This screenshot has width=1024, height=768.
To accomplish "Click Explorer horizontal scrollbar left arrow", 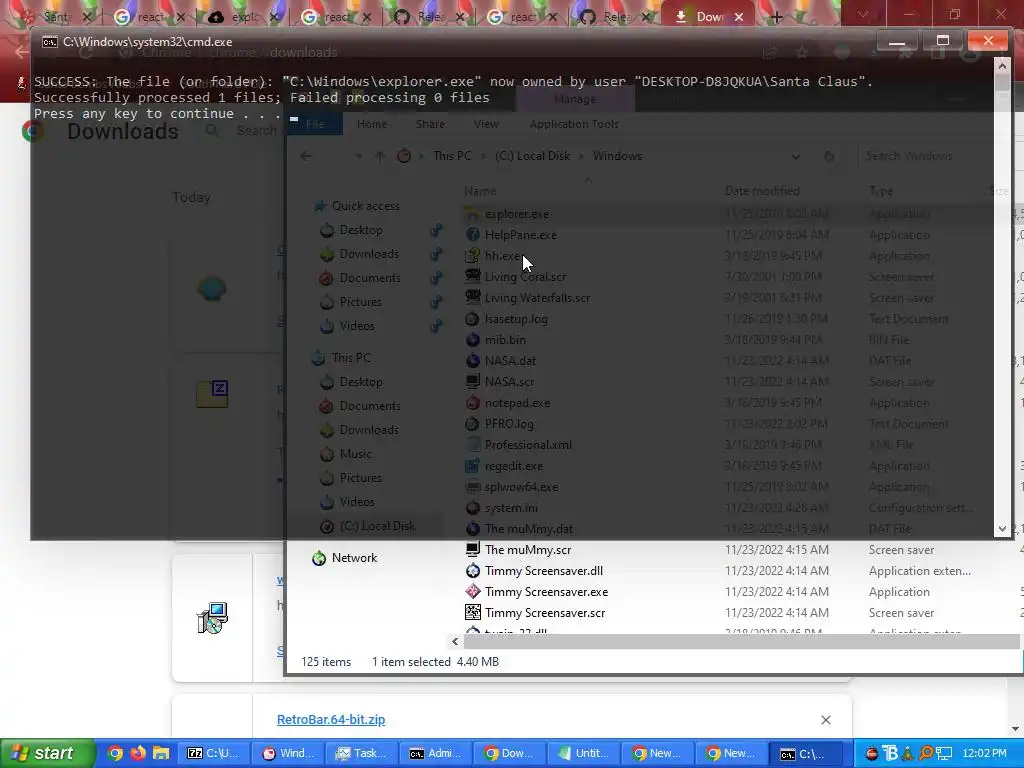I will coord(455,642).
